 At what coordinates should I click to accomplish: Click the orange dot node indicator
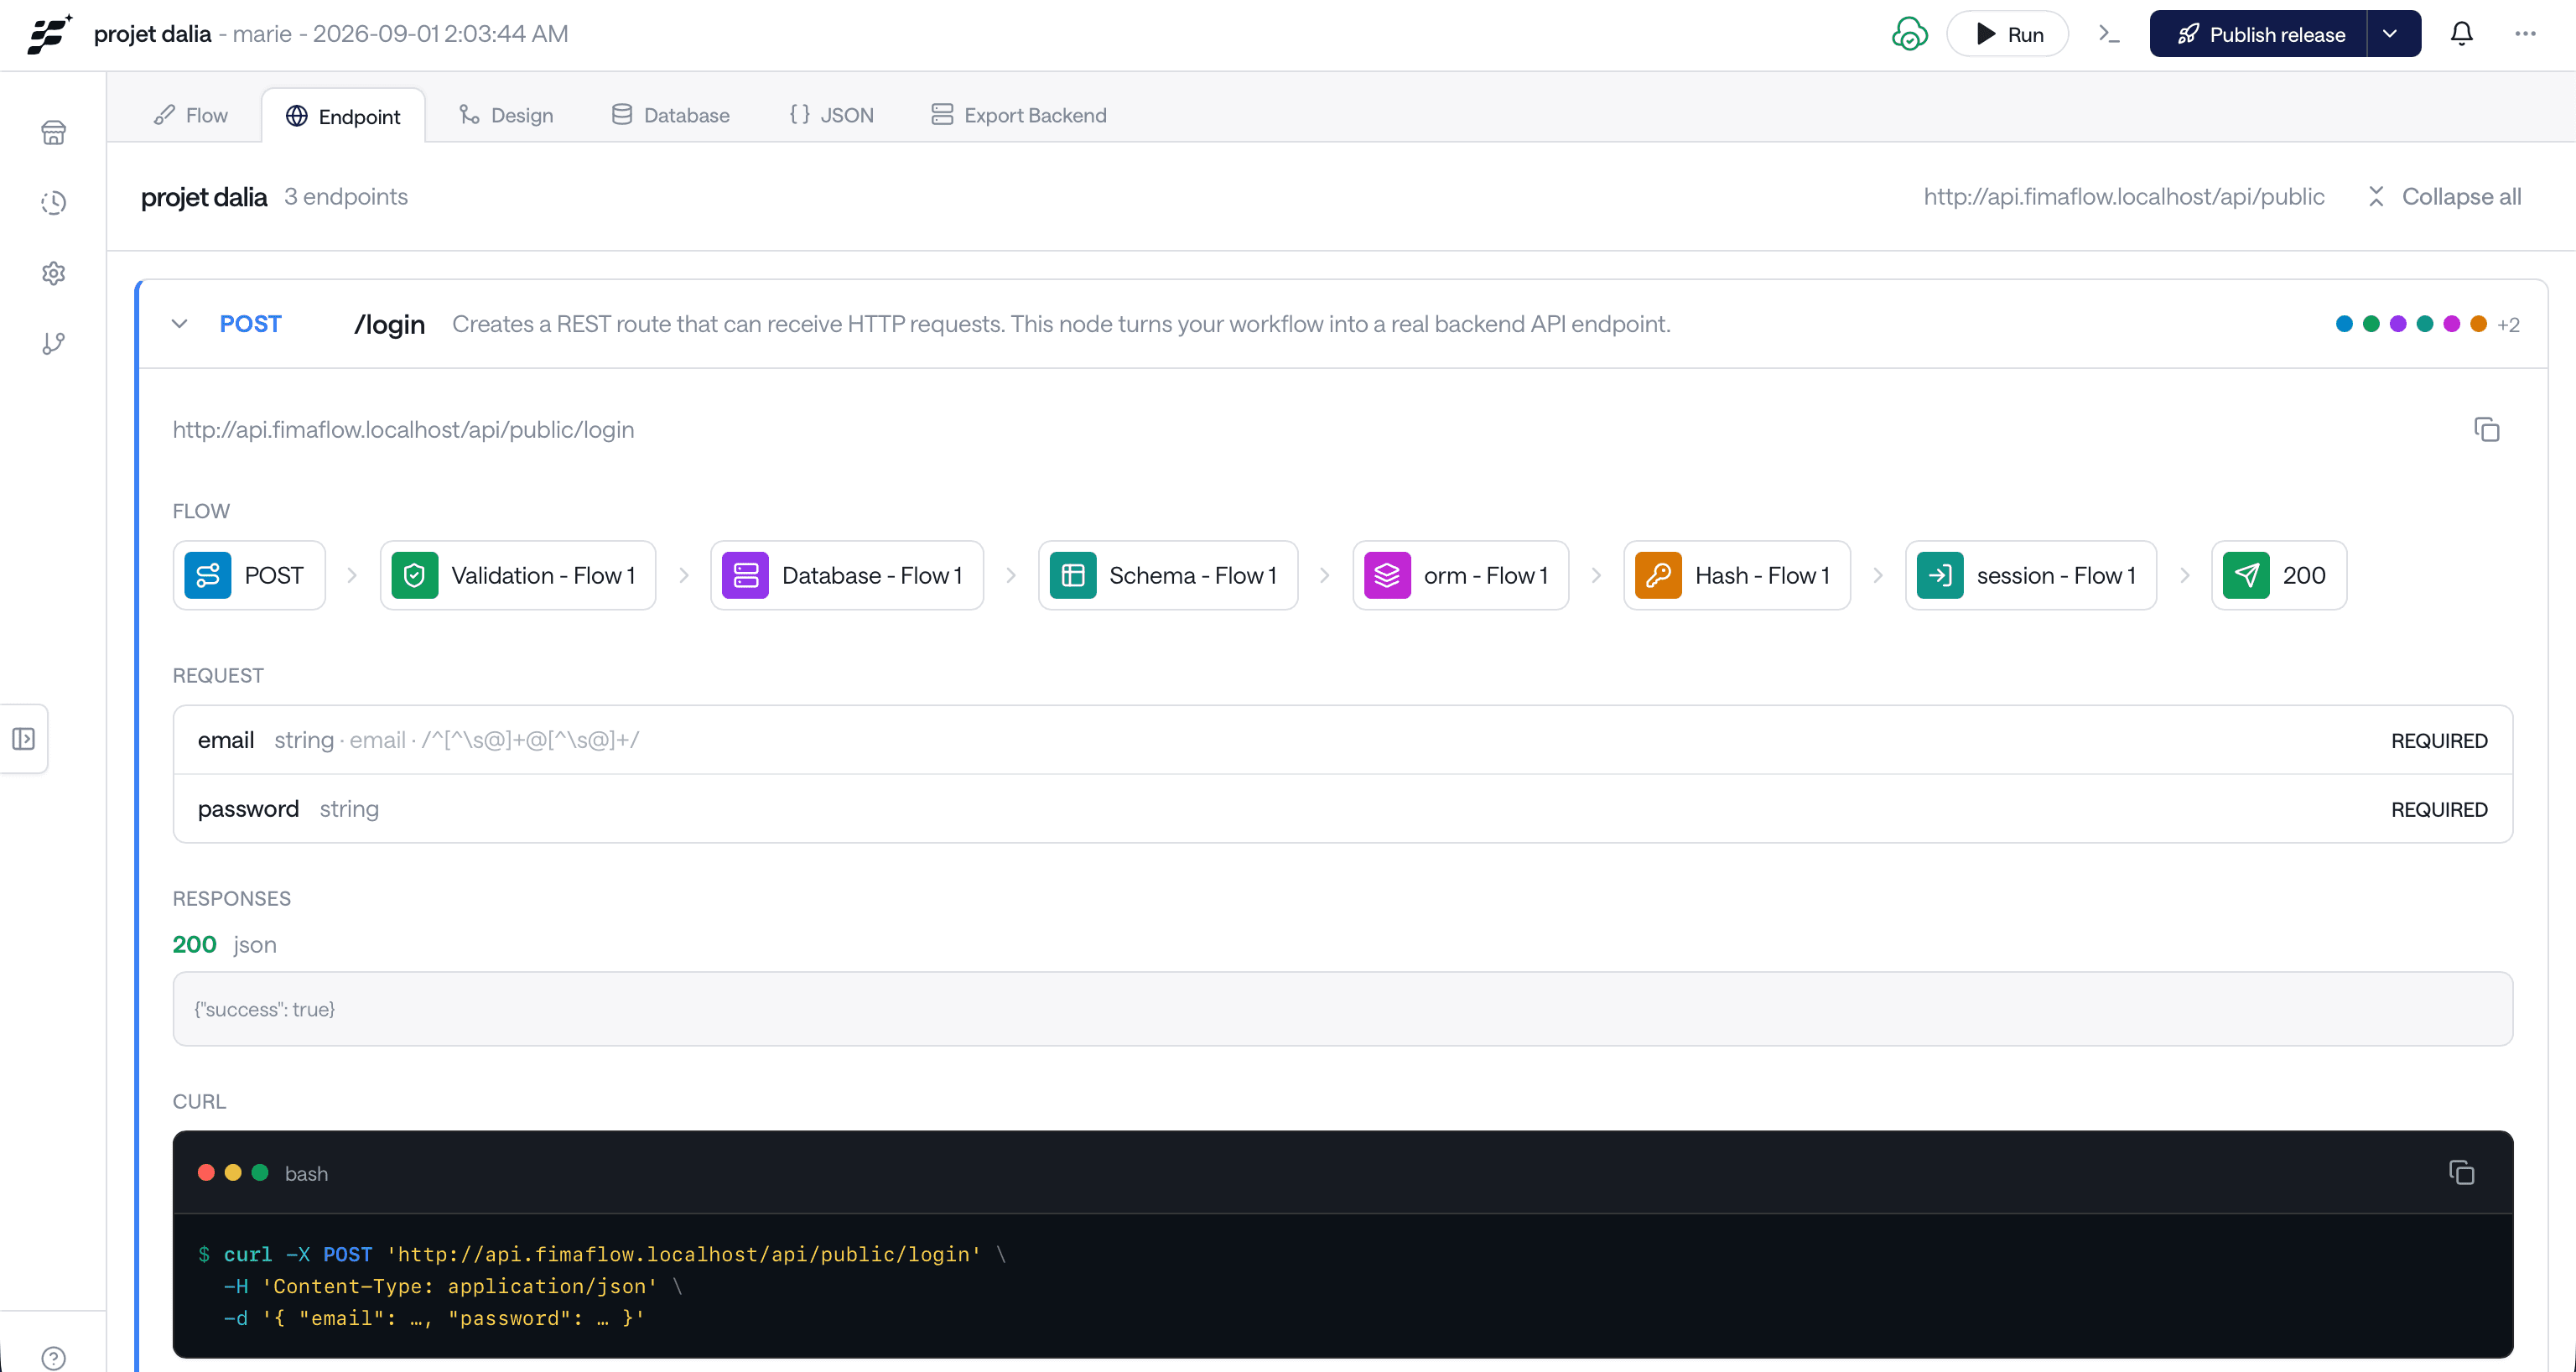[x=2478, y=324]
